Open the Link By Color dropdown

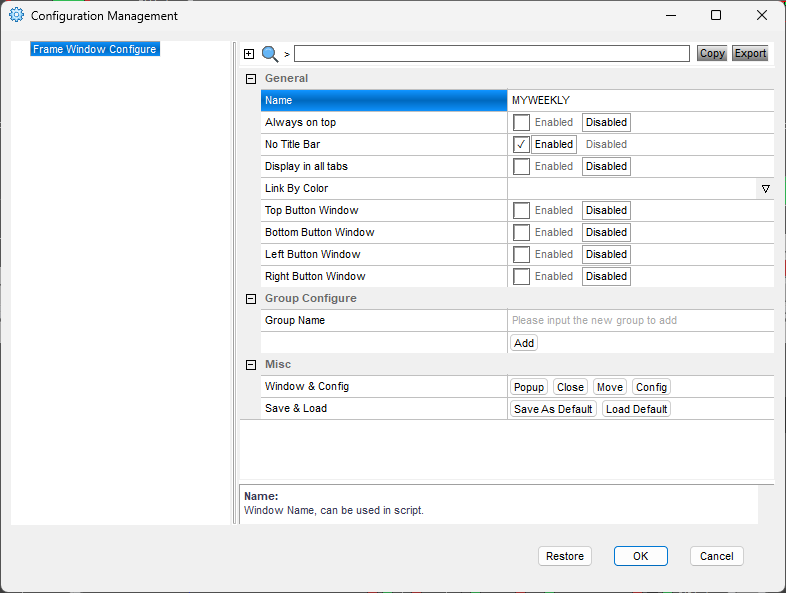(765, 189)
